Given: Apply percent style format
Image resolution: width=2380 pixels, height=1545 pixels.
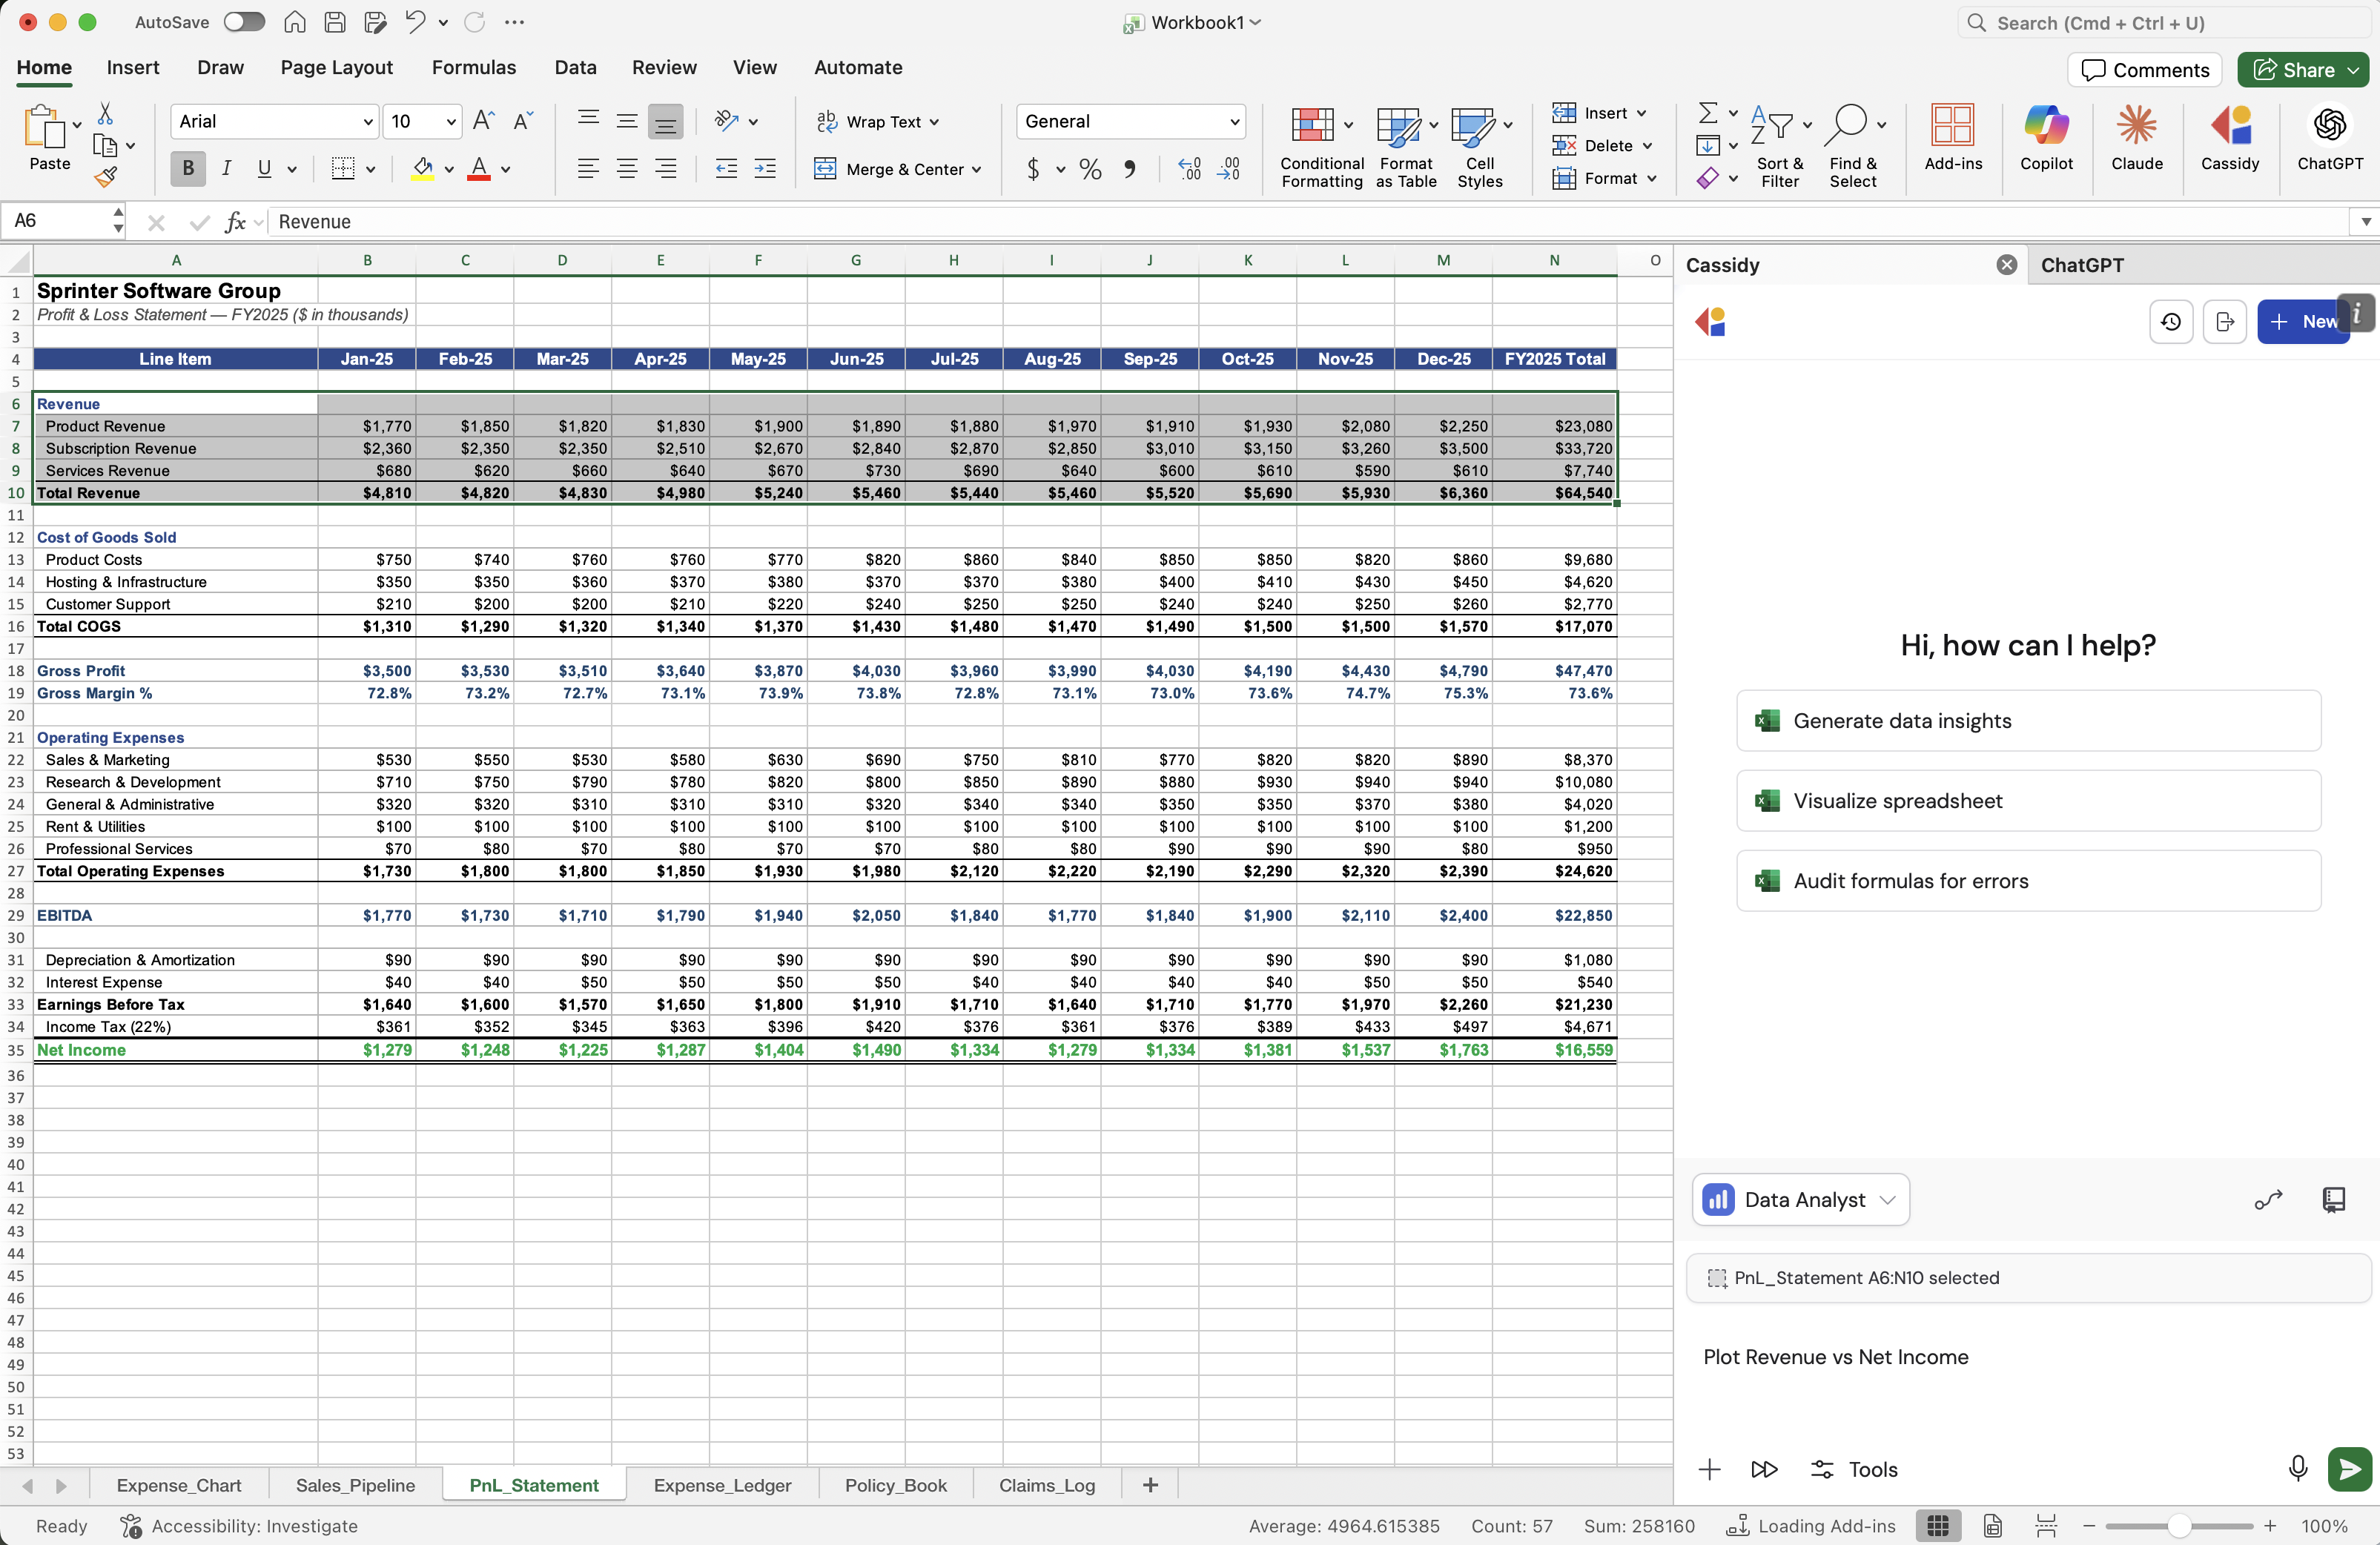Looking at the screenshot, I should (x=1090, y=169).
